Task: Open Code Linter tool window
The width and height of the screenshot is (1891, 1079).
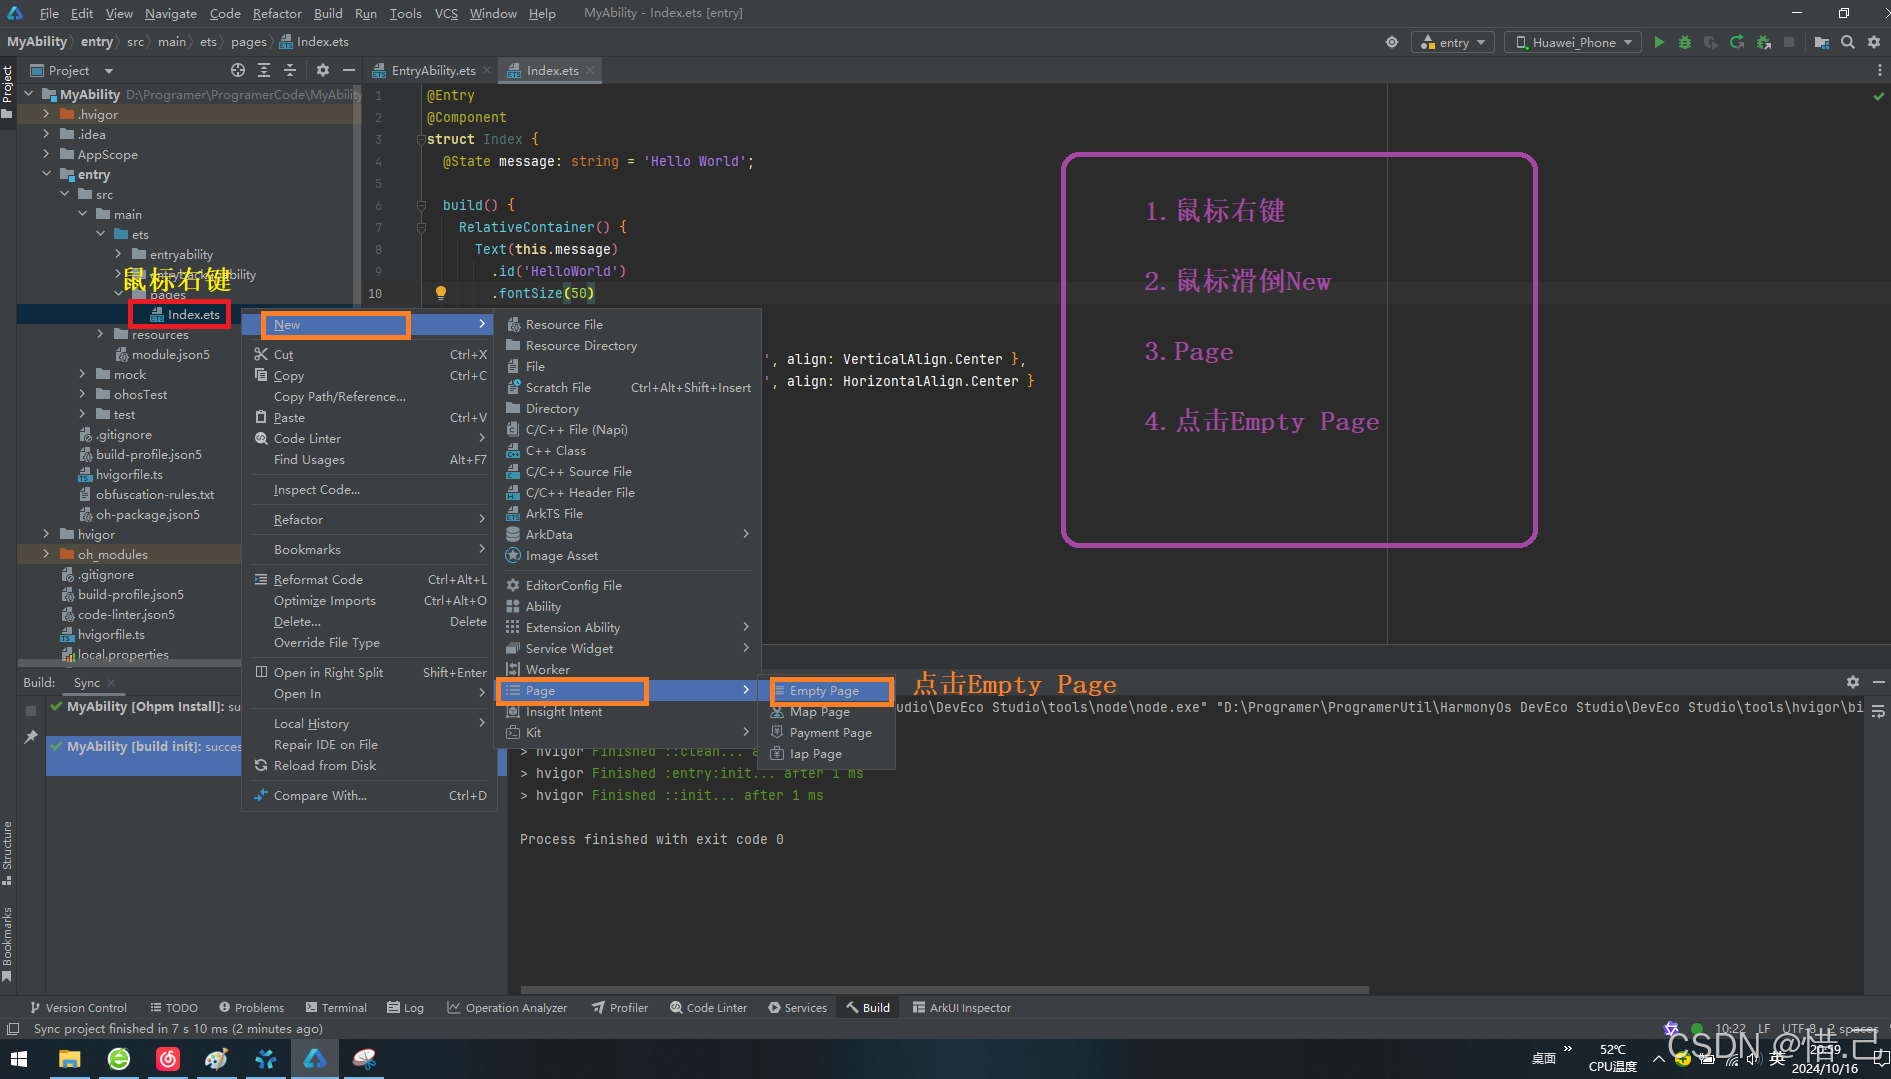Action: (709, 1007)
